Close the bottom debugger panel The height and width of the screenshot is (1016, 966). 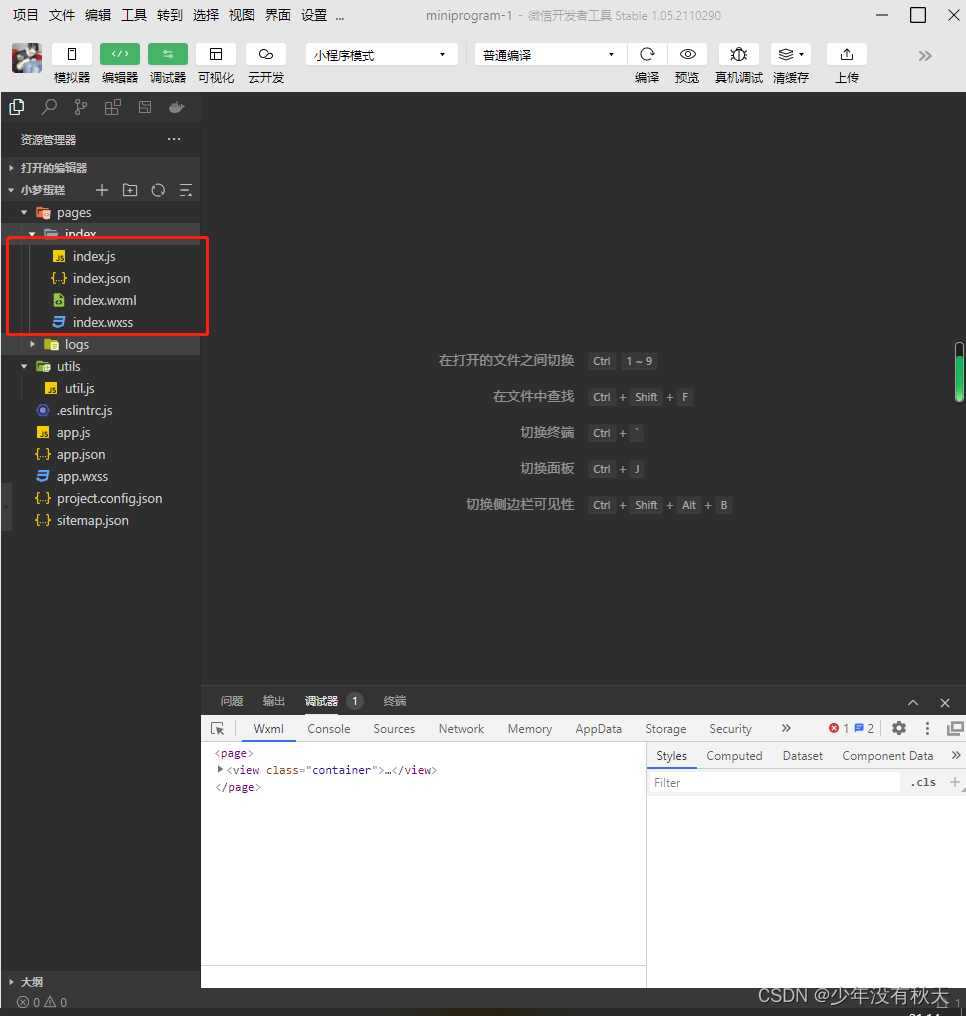tap(945, 703)
